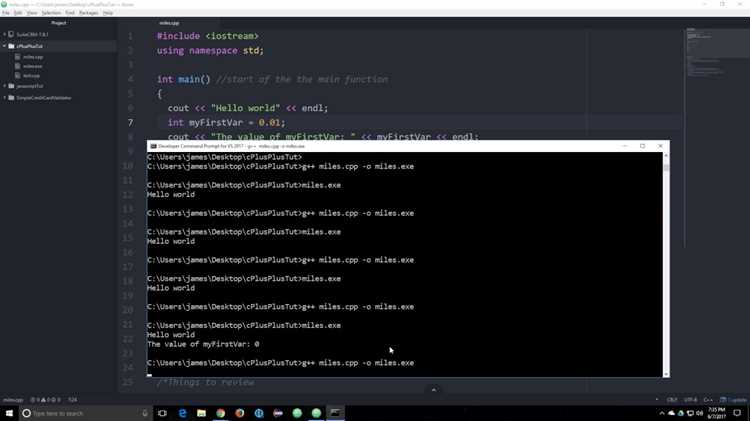Screen dimensions: 750x421
Task: Open the View menu
Action: [32, 13]
